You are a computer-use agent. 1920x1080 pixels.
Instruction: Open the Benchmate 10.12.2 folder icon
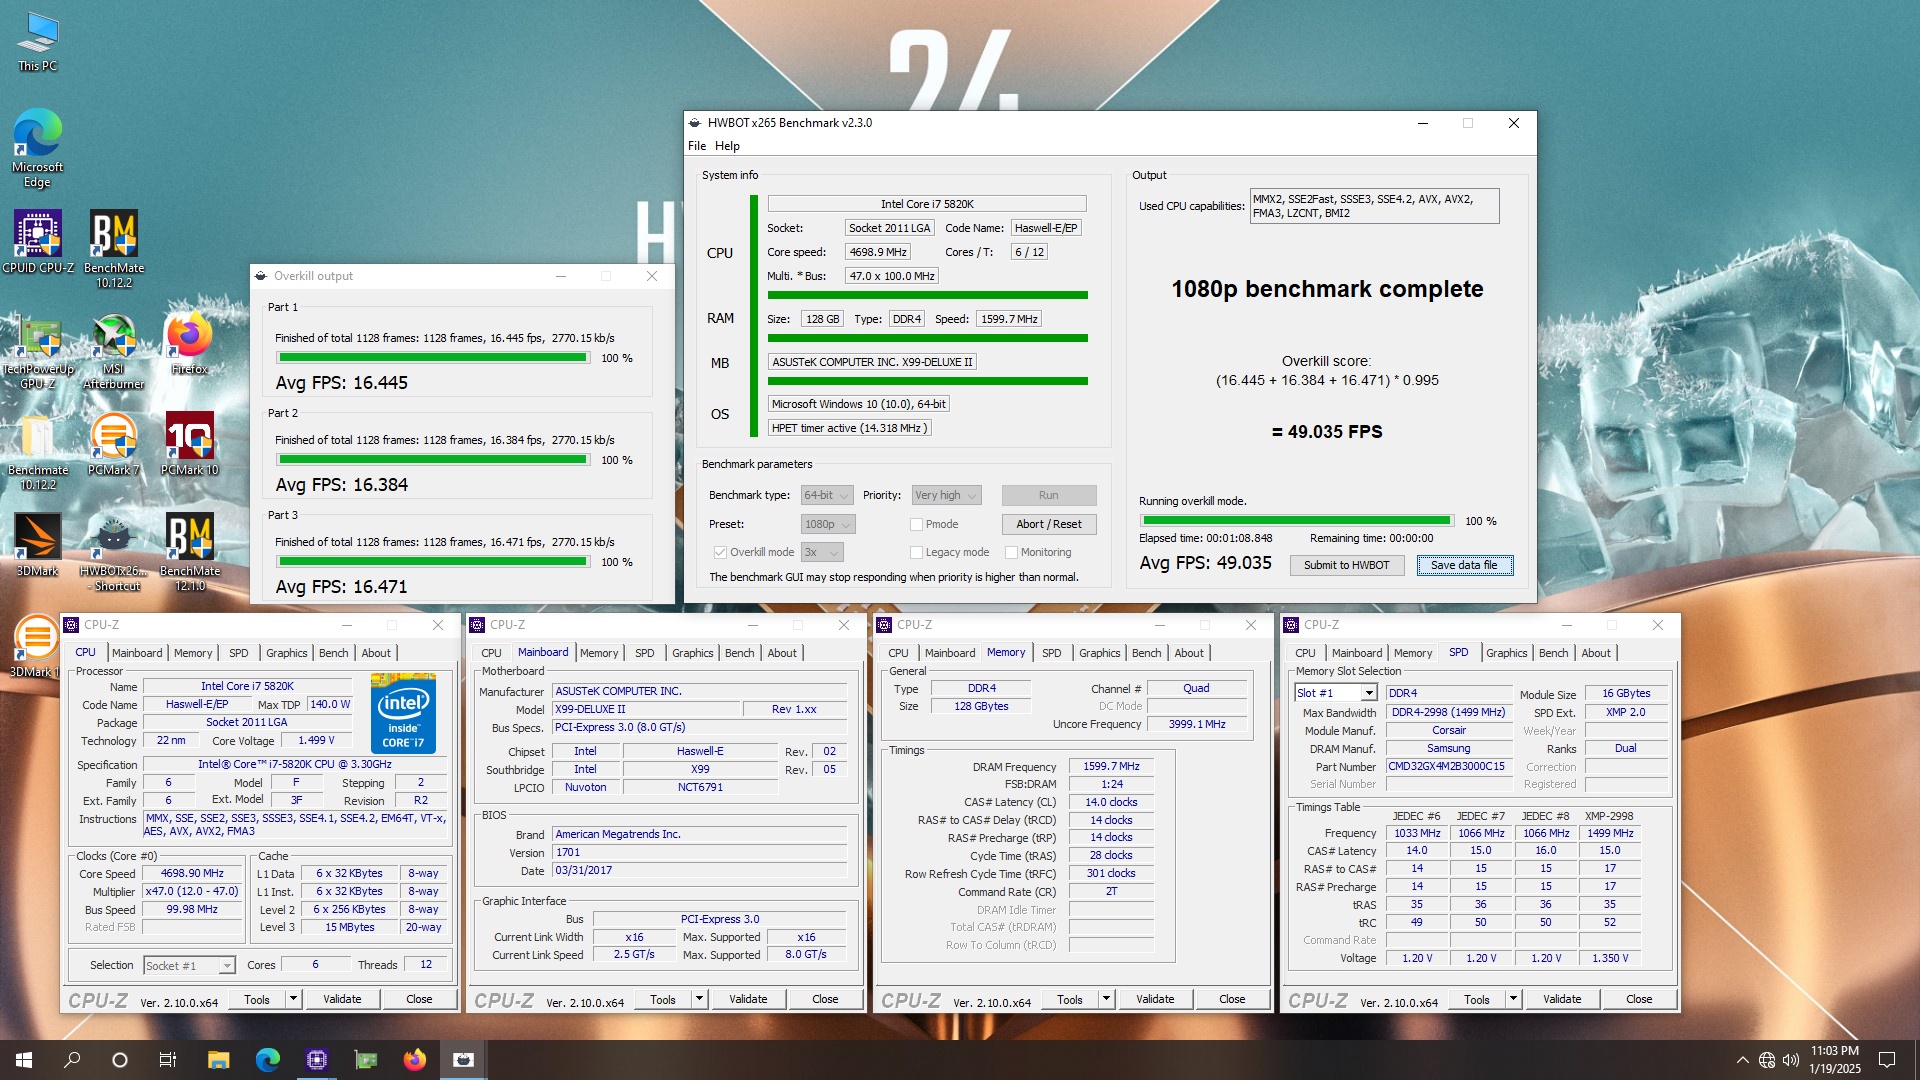pyautogui.click(x=38, y=452)
